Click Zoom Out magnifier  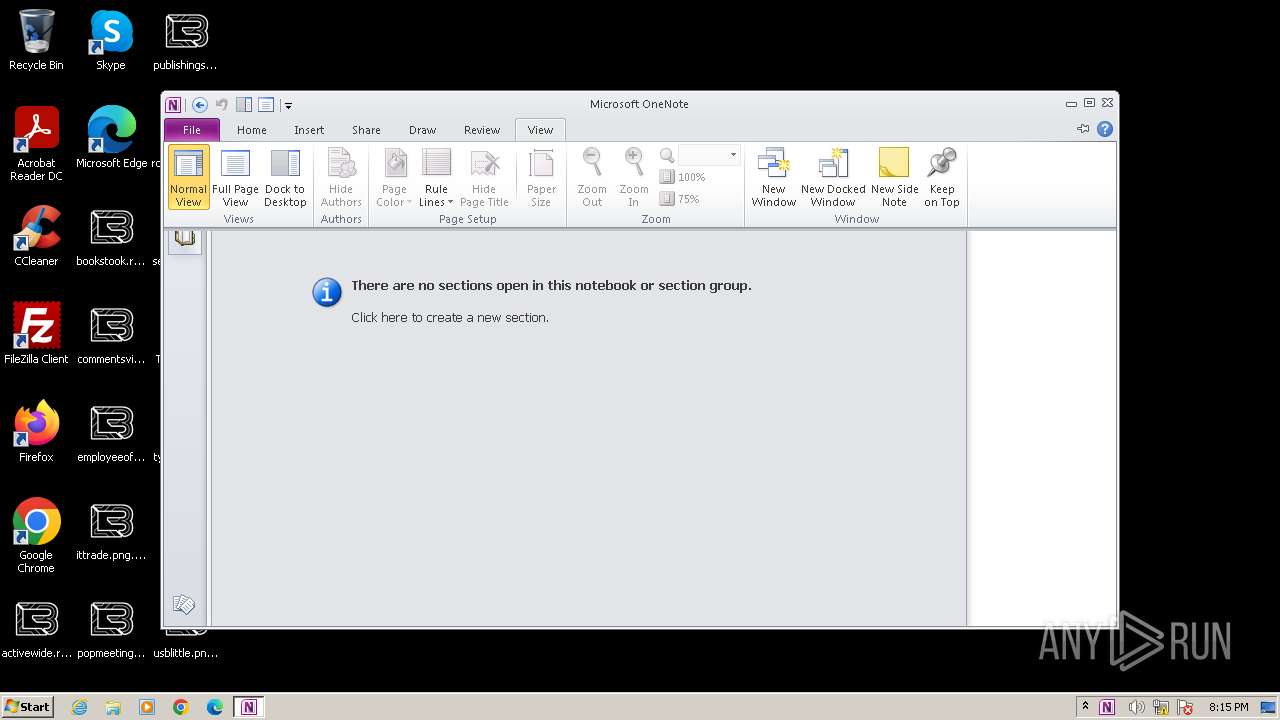click(592, 177)
